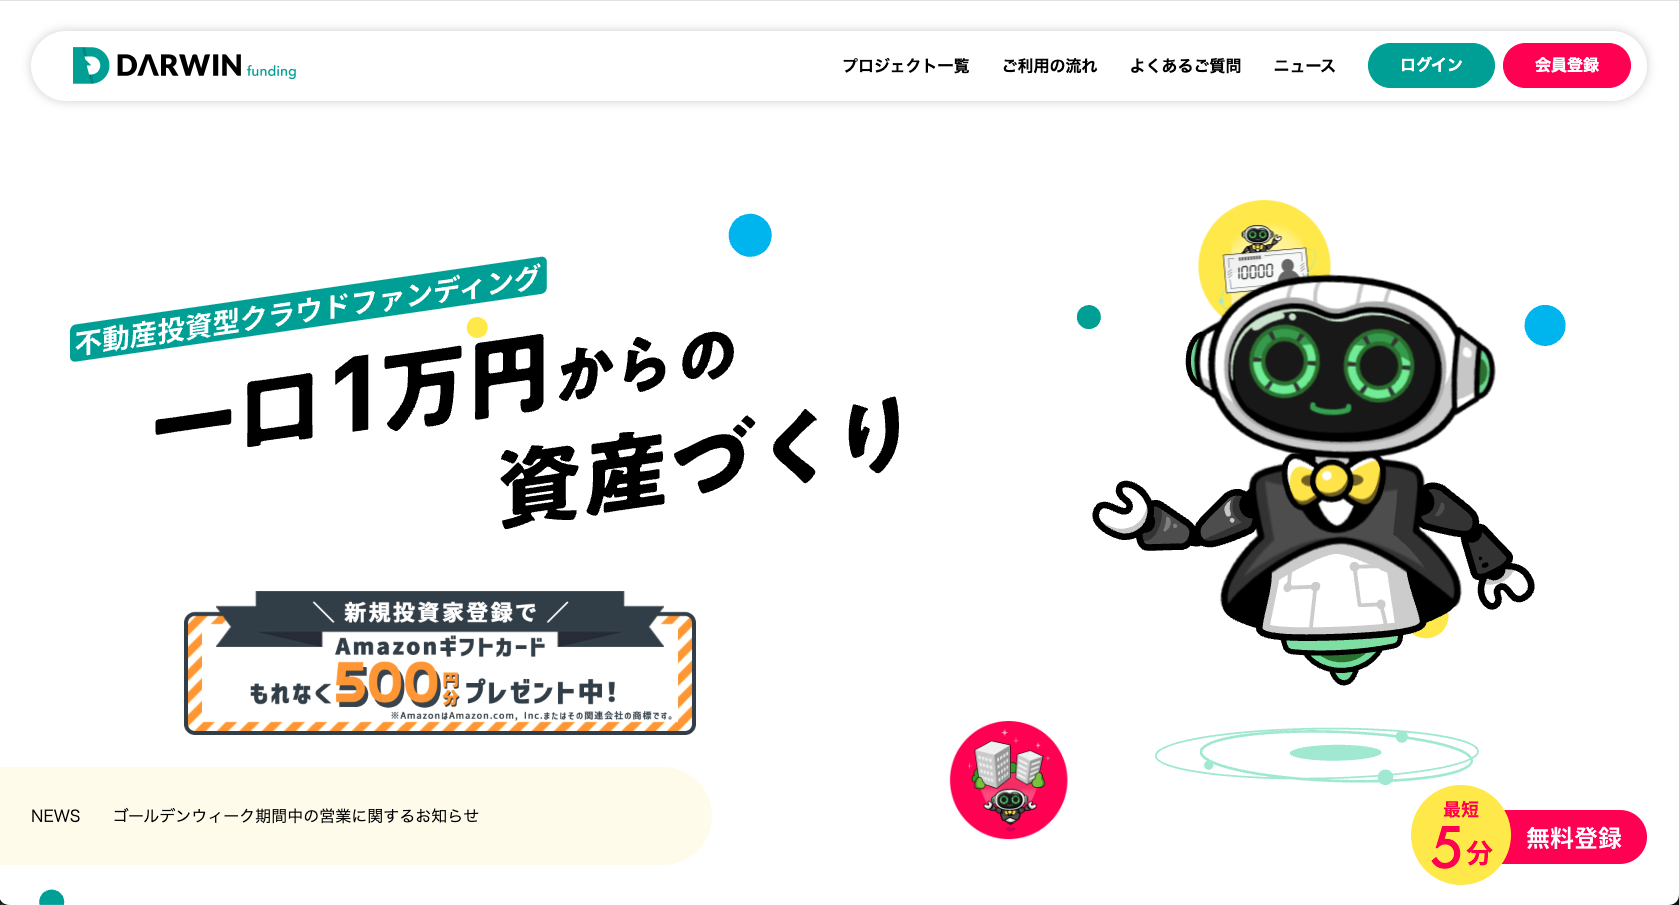Click the green hover ring beneath robot
Viewport: 1679px width, 905px height.
tap(1316, 755)
